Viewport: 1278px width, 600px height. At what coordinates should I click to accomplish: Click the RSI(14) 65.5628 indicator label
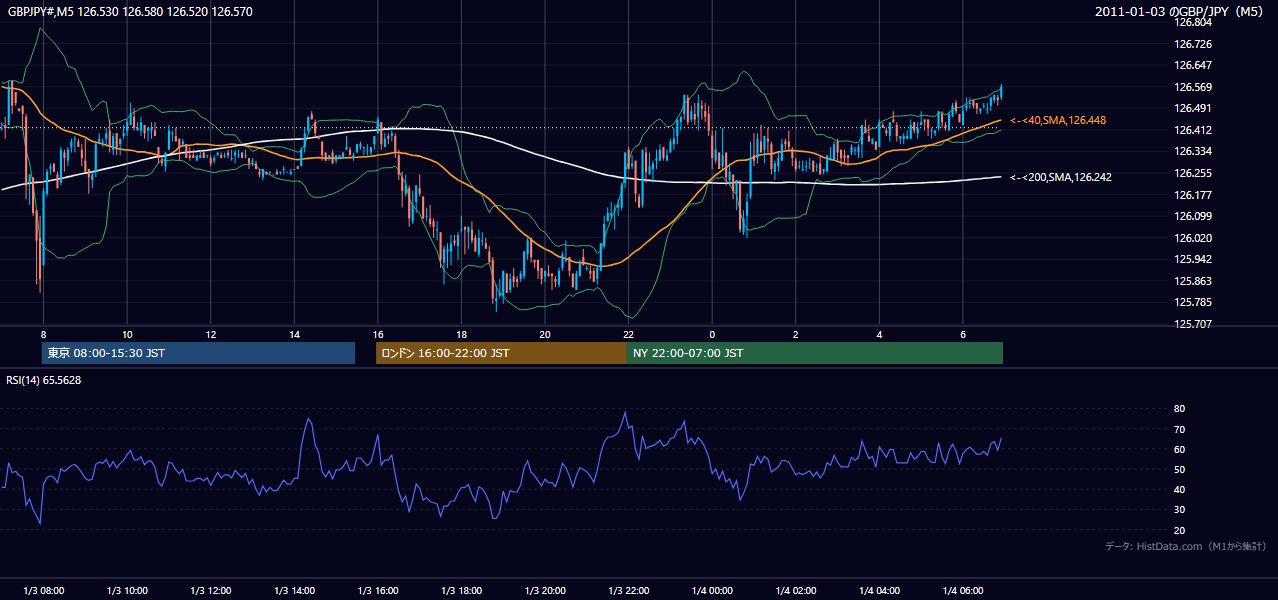44,380
